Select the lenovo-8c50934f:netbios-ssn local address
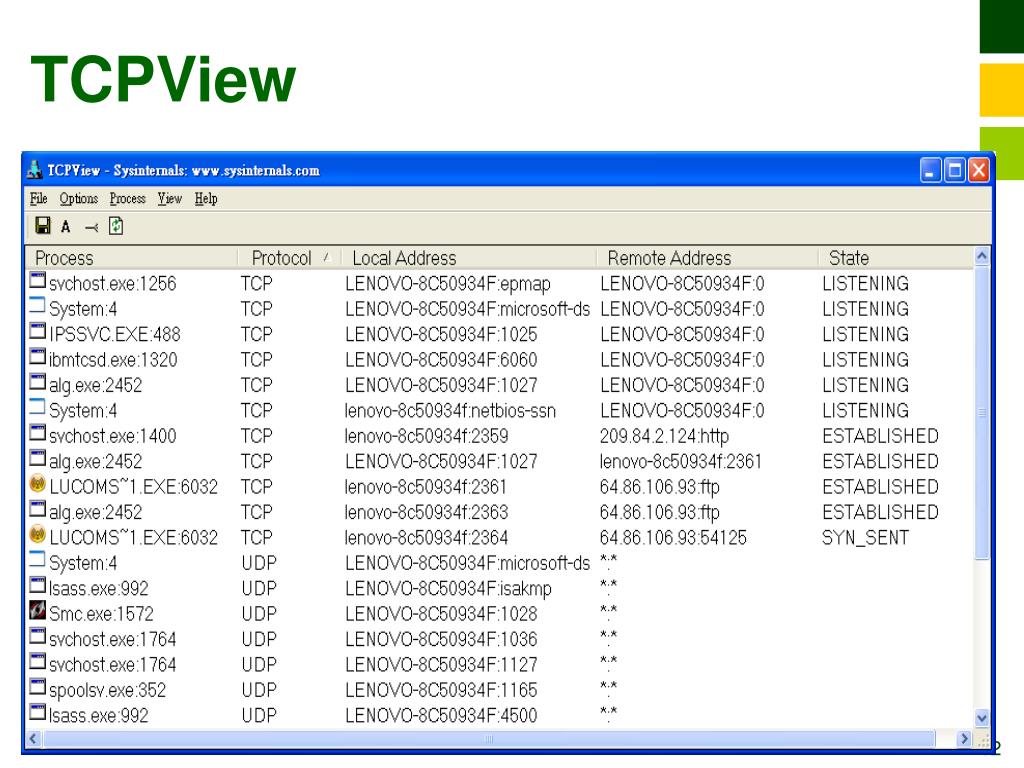The width and height of the screenshot is (1024, 768). (451, 411)
